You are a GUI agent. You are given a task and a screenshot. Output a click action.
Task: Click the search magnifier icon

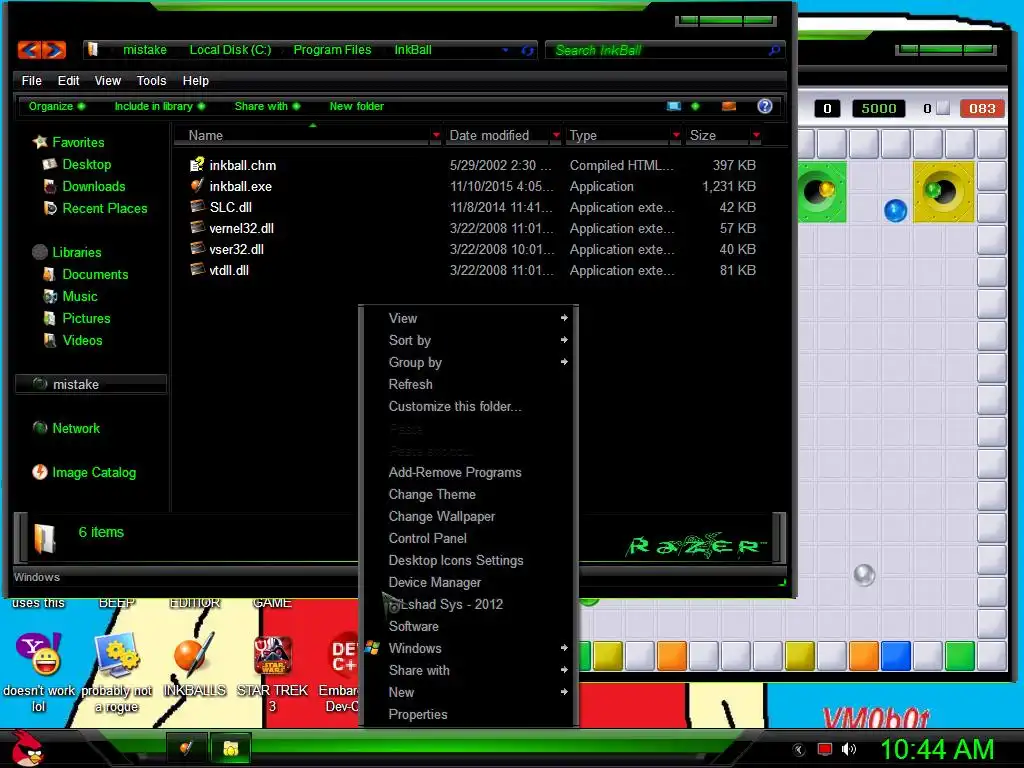(x=774, y=50)
